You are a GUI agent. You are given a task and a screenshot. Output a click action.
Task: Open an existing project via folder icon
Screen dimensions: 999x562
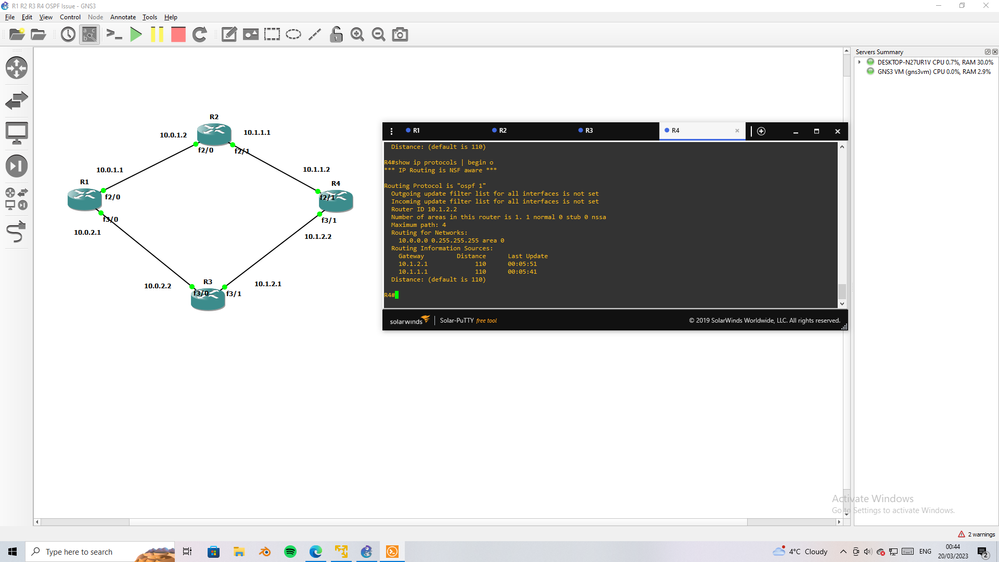click(x=38, y=34)
